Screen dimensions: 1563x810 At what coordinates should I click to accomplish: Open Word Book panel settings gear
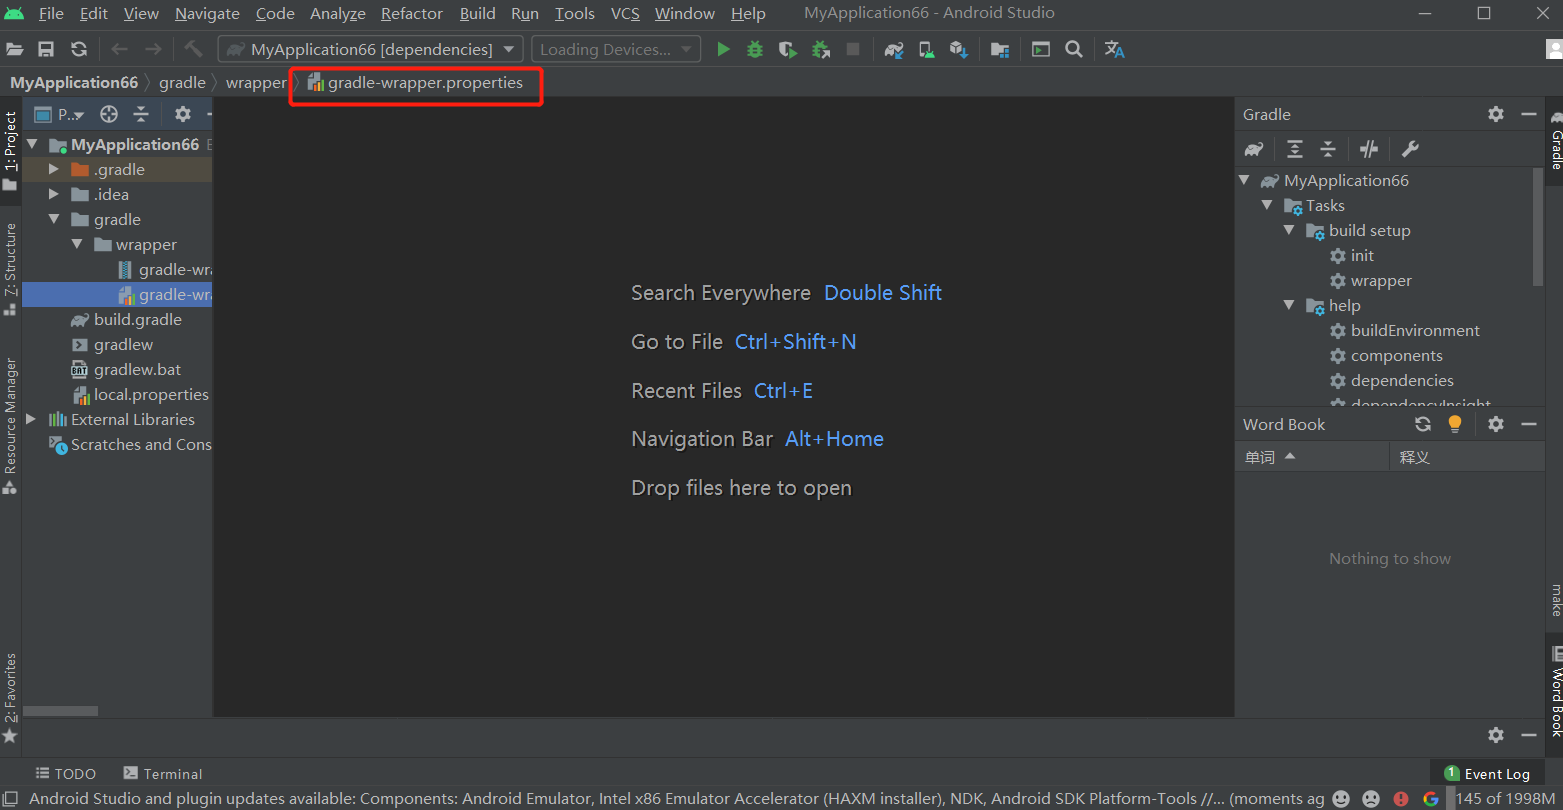coord(1496,424)
